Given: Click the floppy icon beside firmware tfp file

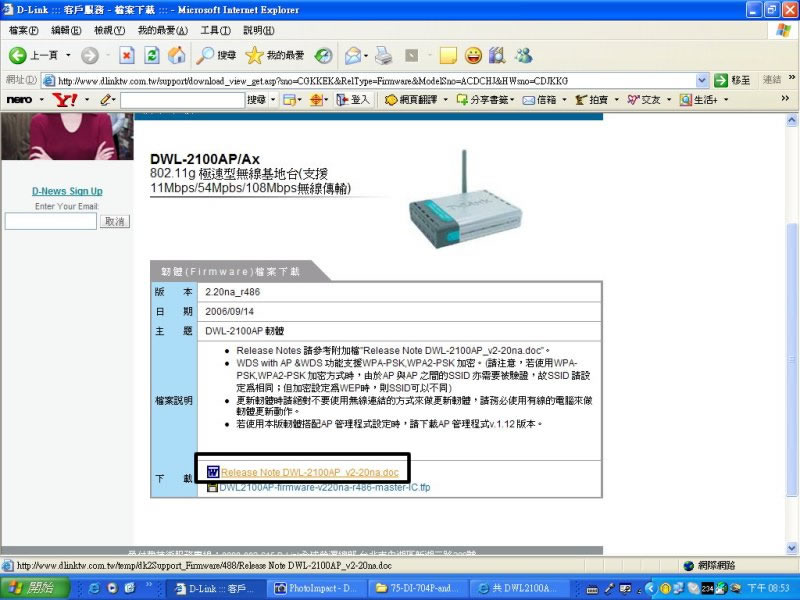Looking at the screenshot, I should click(x=212, y=487).
